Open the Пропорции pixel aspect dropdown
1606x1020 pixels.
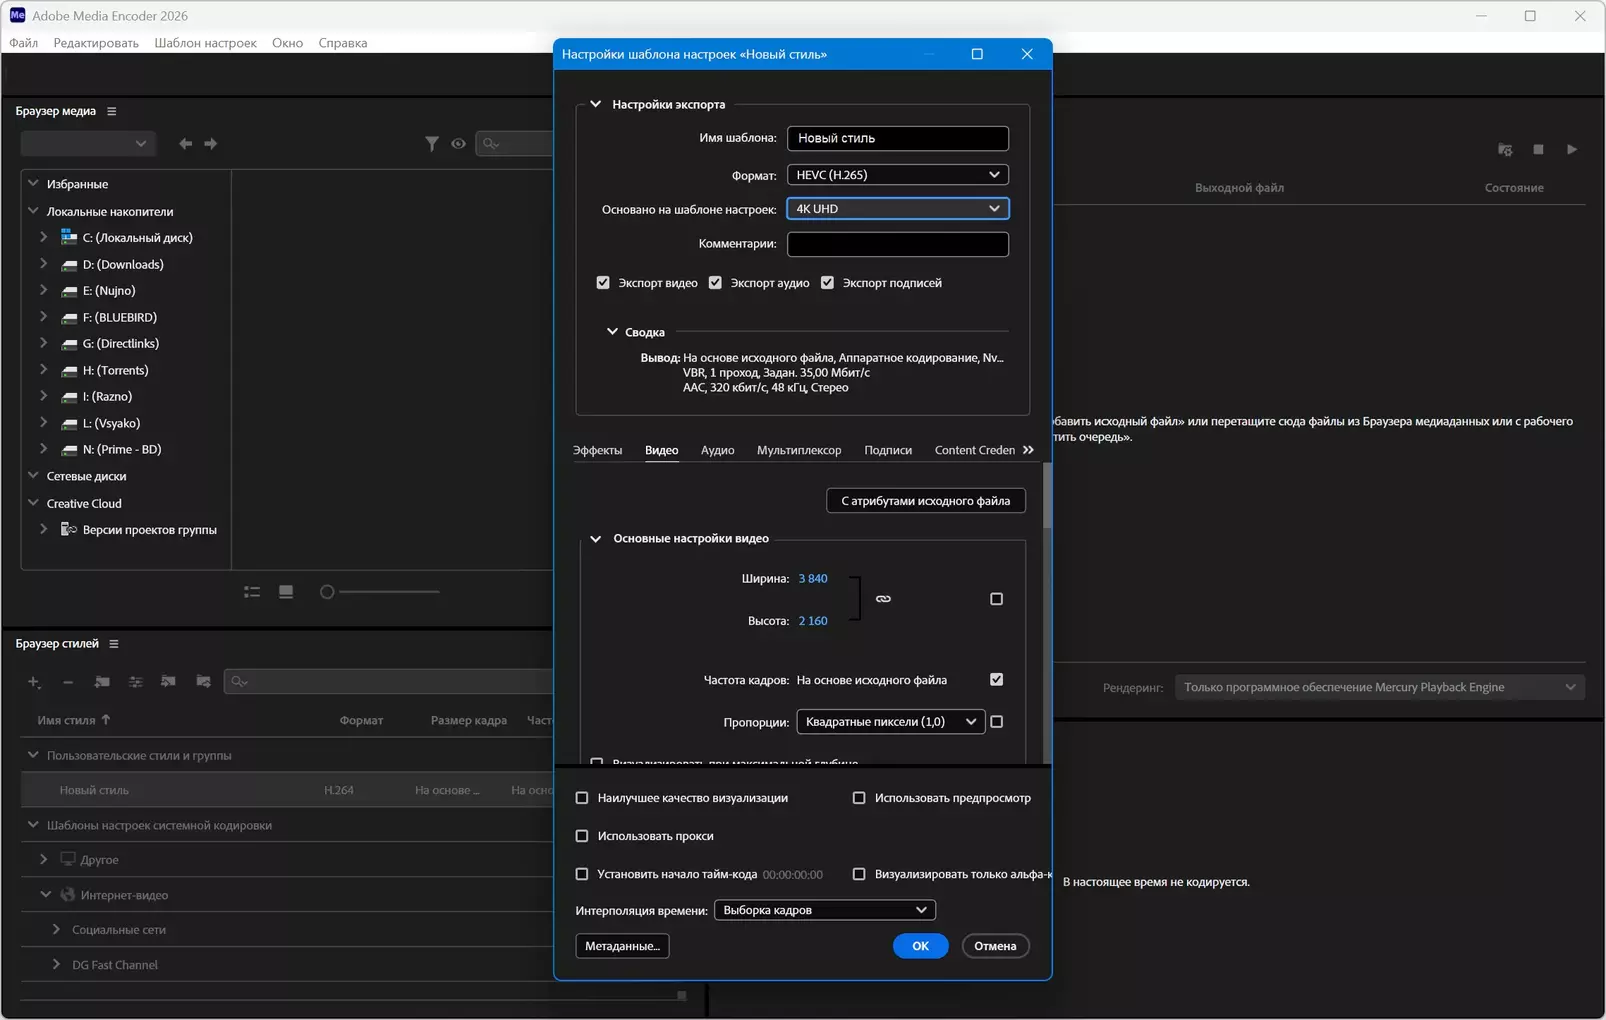click(890, 722)
